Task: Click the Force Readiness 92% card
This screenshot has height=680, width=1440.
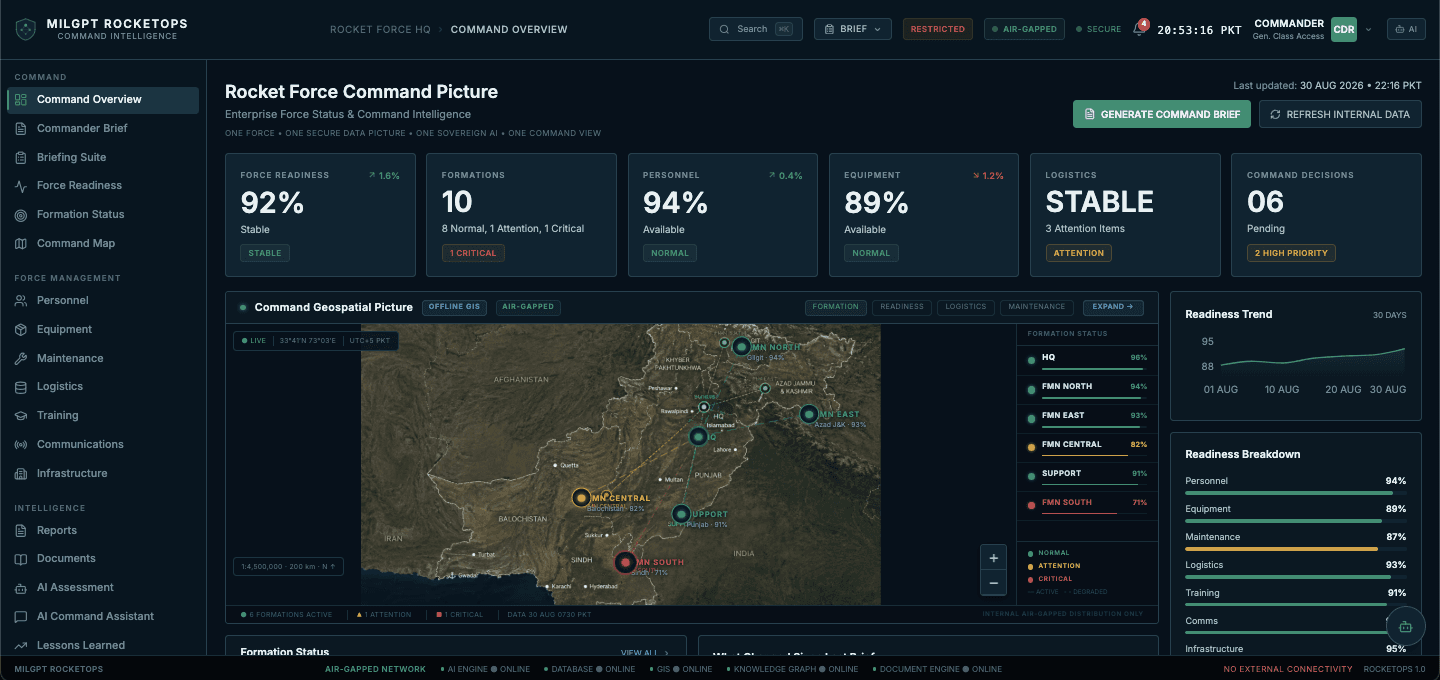Action: tap(320, 215)
